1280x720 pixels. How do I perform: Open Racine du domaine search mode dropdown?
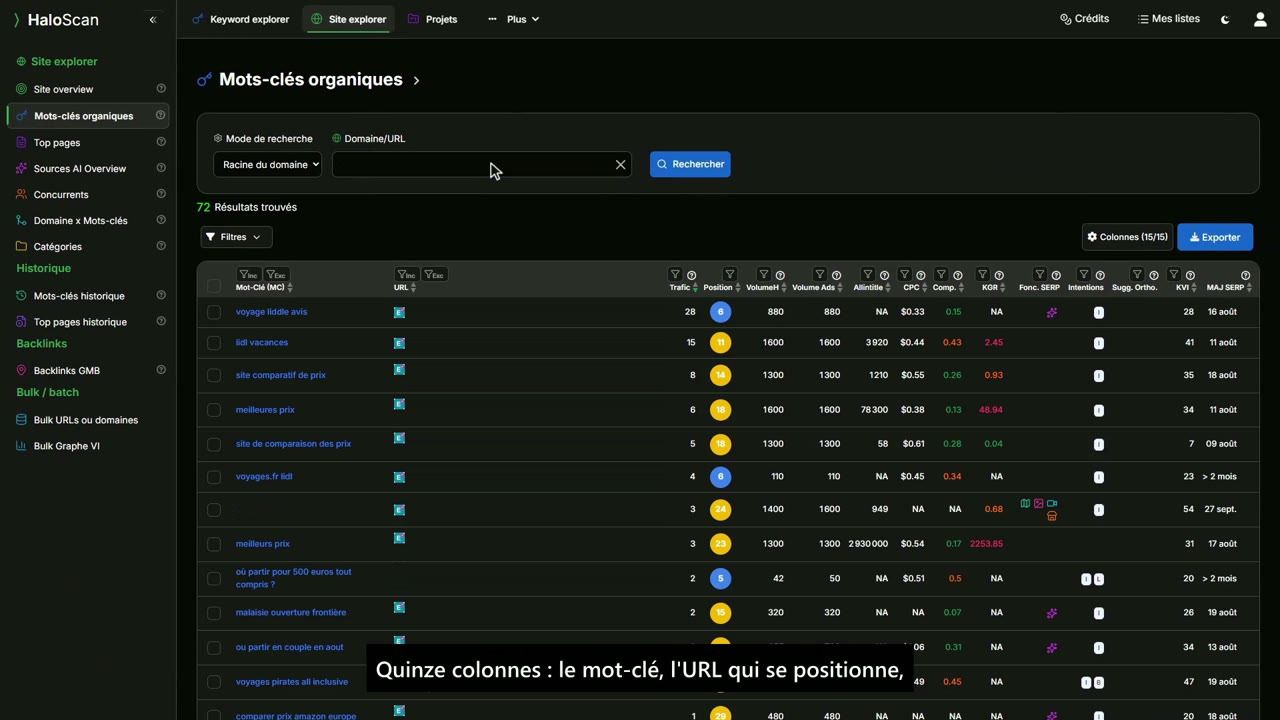(267, 165)
